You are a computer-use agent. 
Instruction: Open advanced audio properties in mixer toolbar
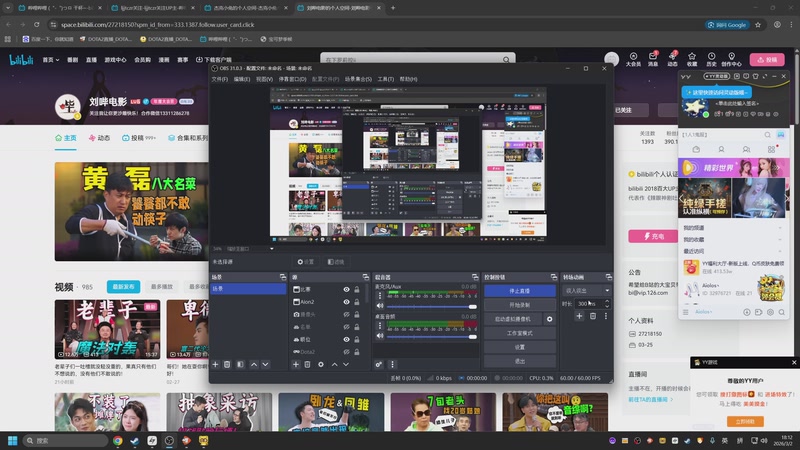379,364
